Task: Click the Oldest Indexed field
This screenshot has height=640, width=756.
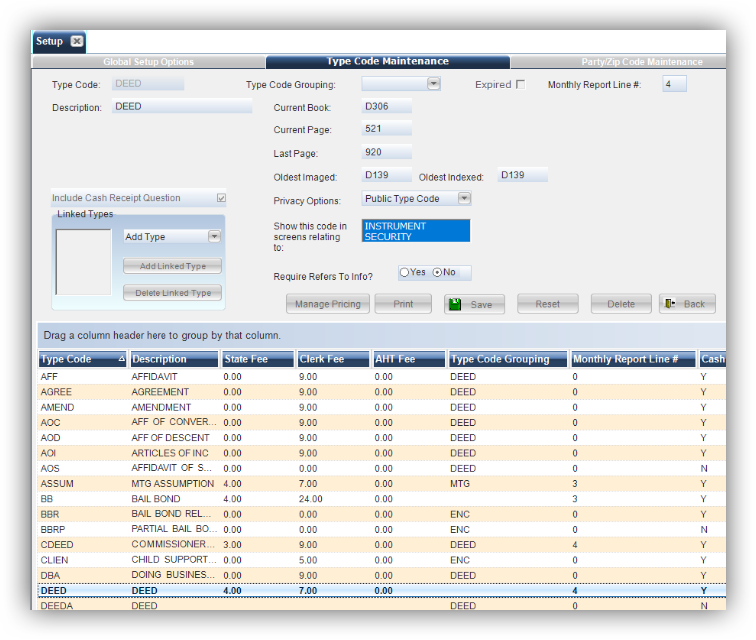Action: 523,175
